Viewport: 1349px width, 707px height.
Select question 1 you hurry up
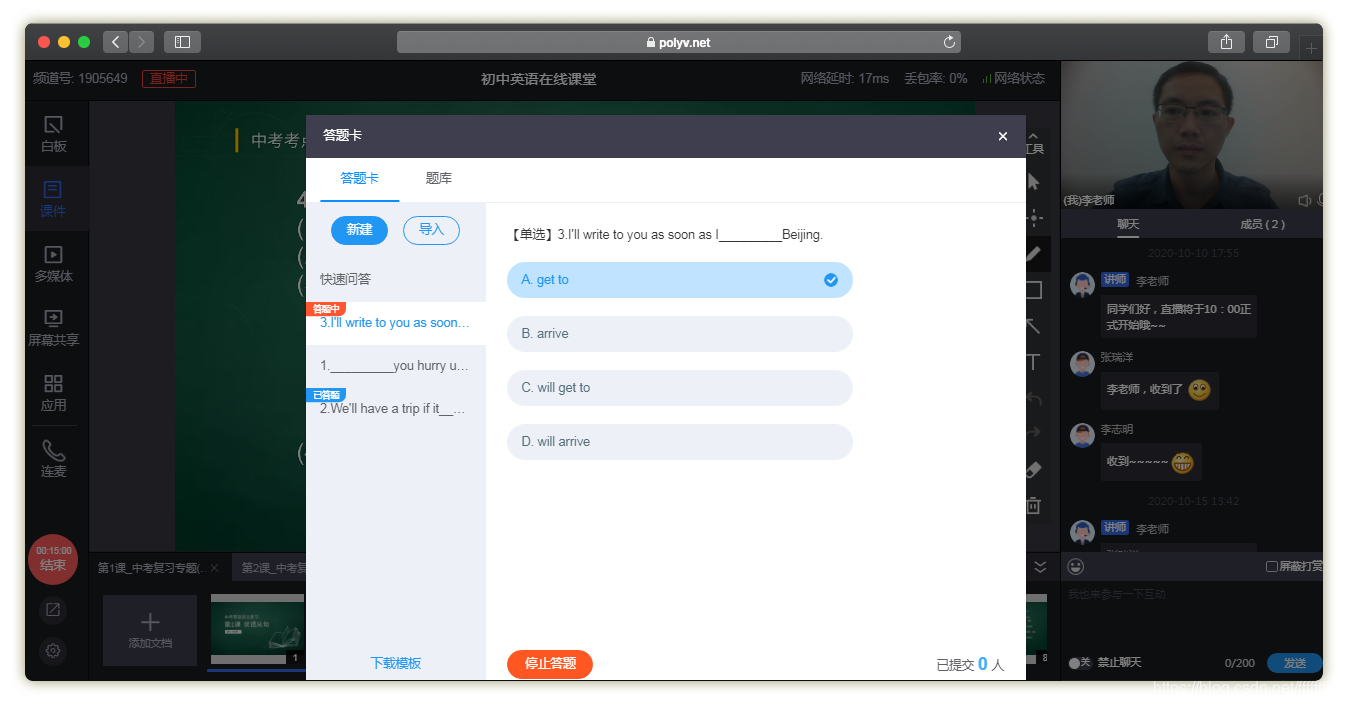(x=396, y=366)
